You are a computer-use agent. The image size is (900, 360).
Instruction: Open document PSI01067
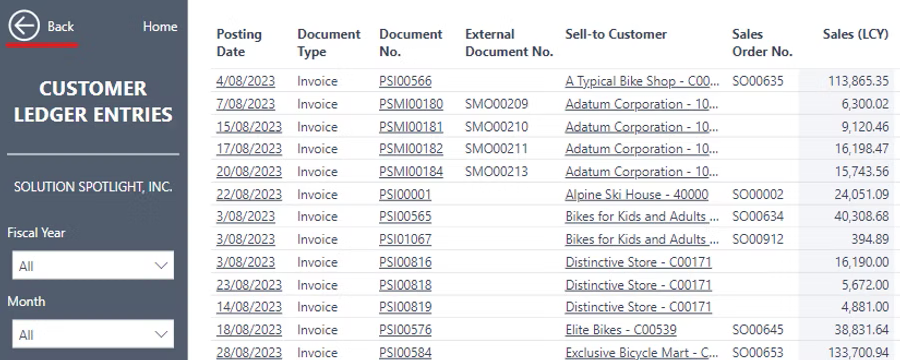[405, 239]
